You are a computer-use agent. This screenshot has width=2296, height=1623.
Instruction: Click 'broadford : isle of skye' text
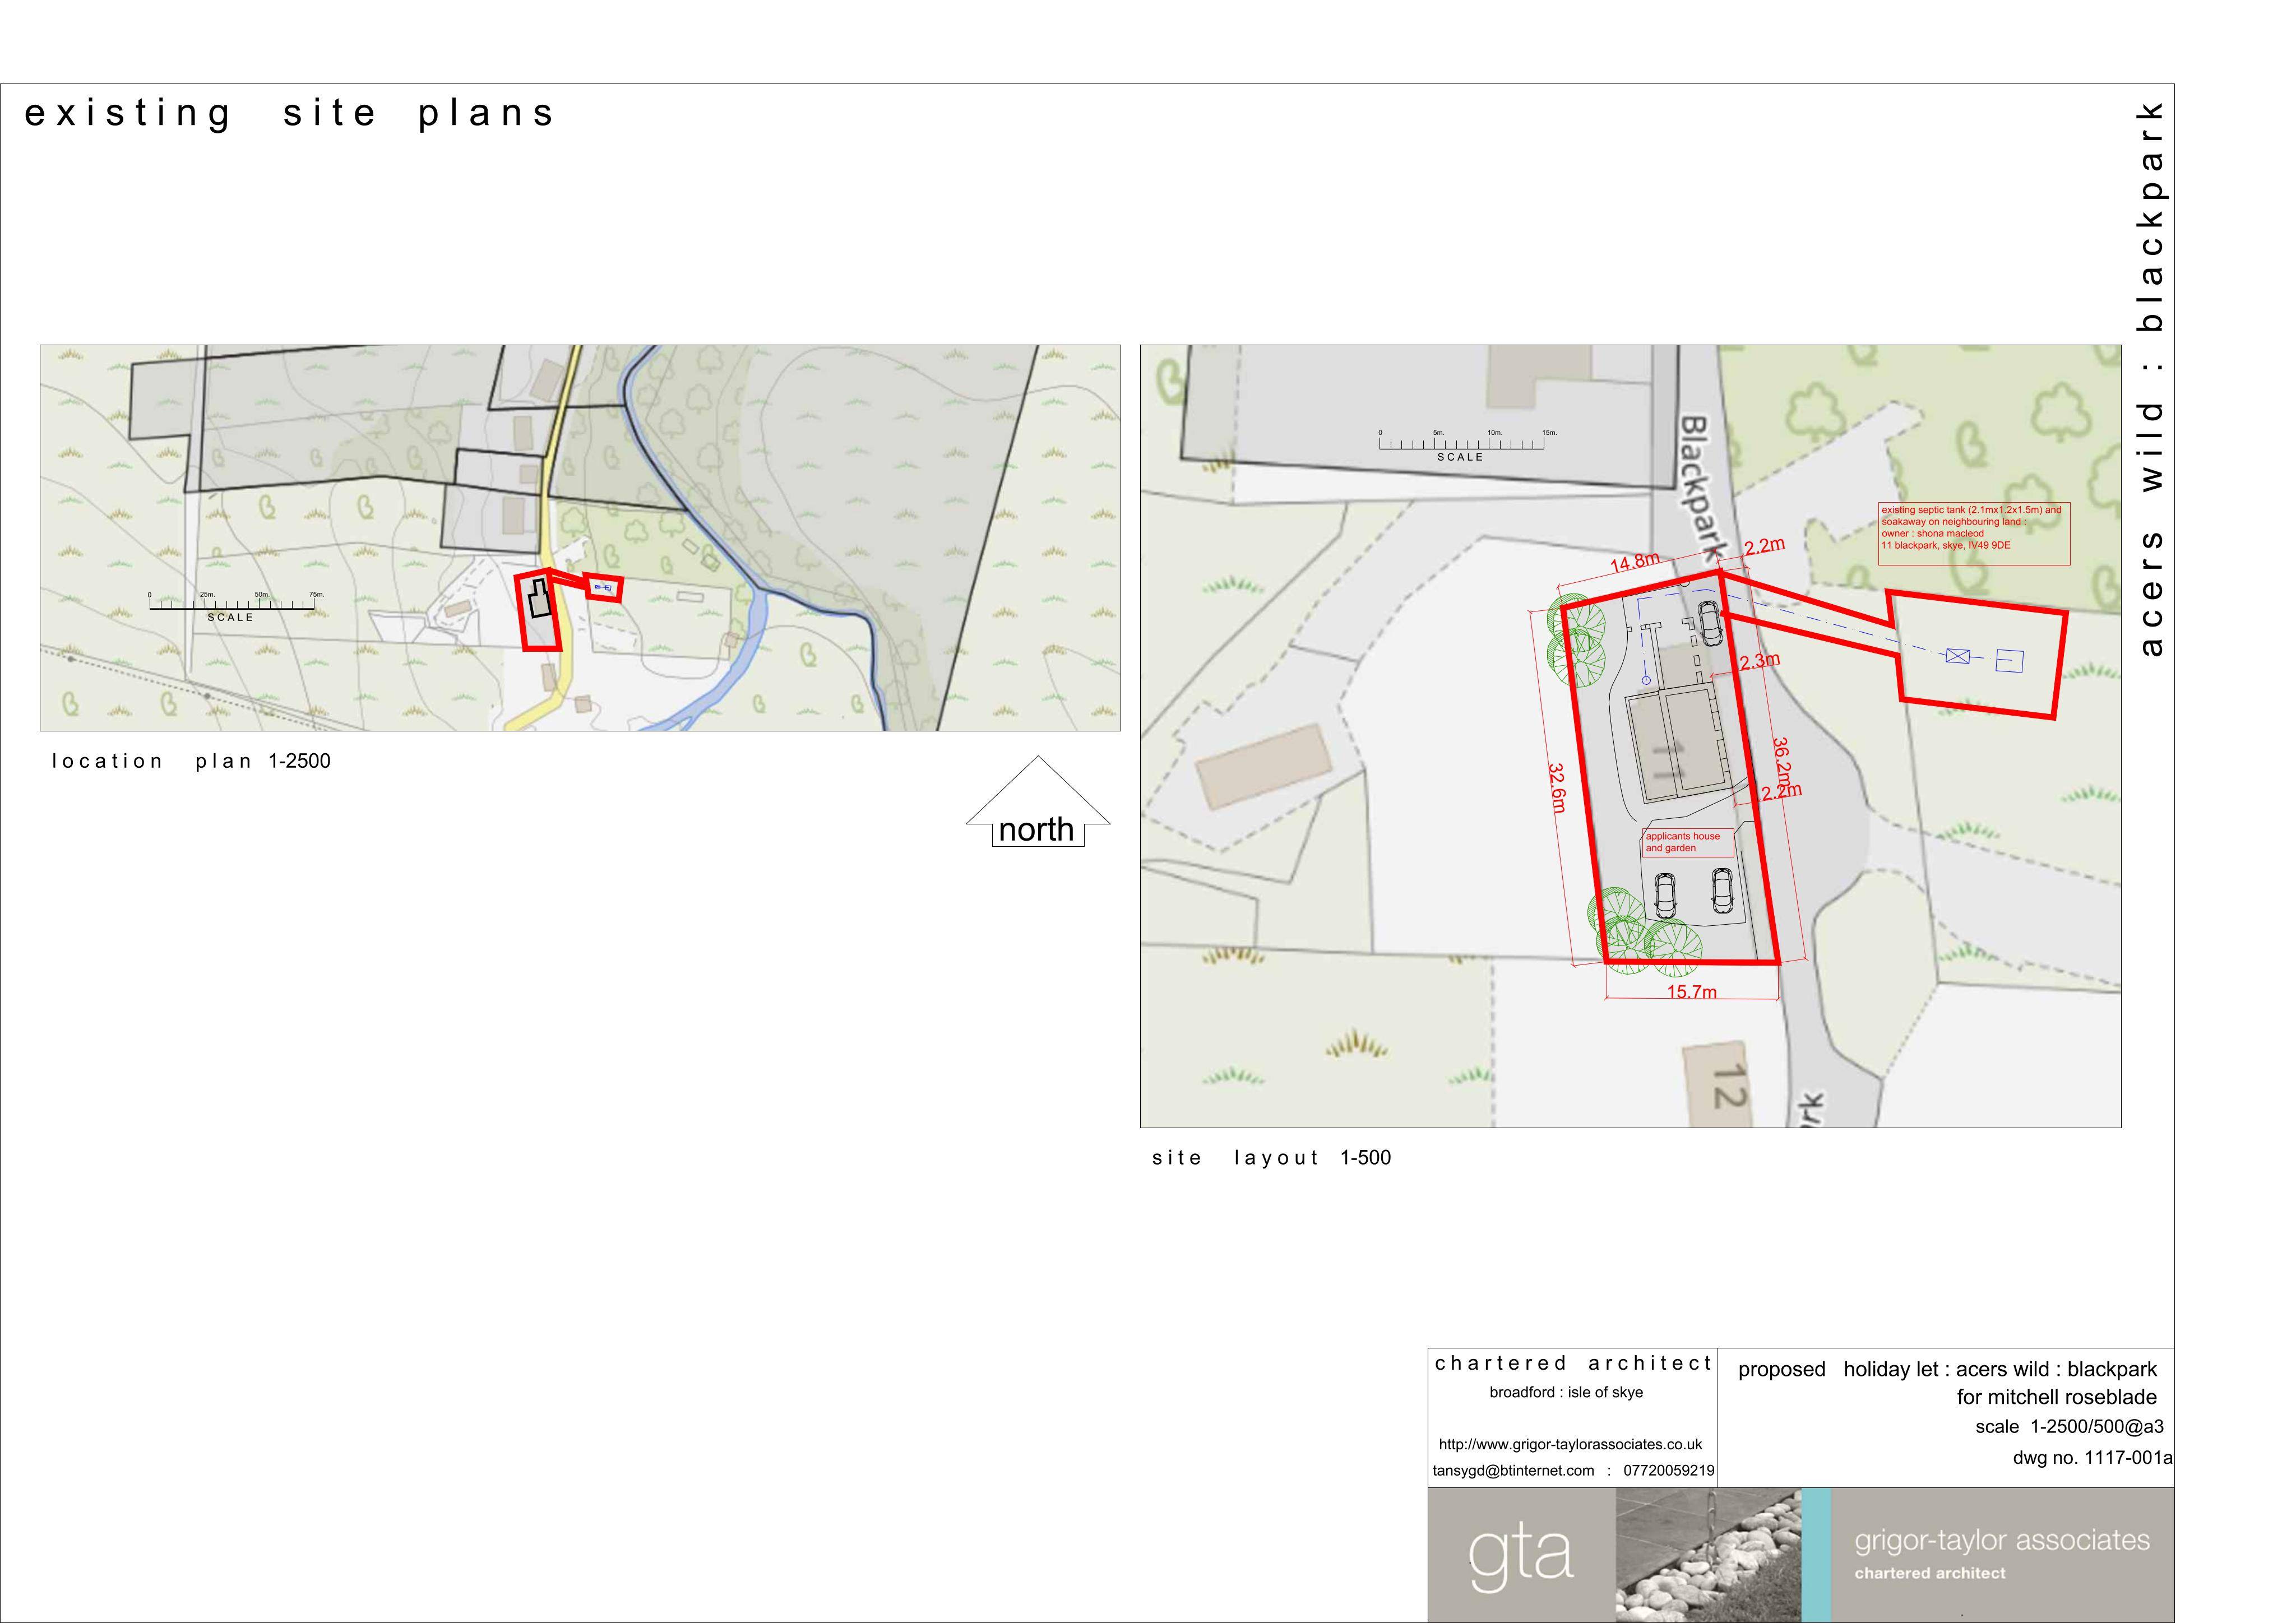pyautogui.click(x=1566, y=1392)
